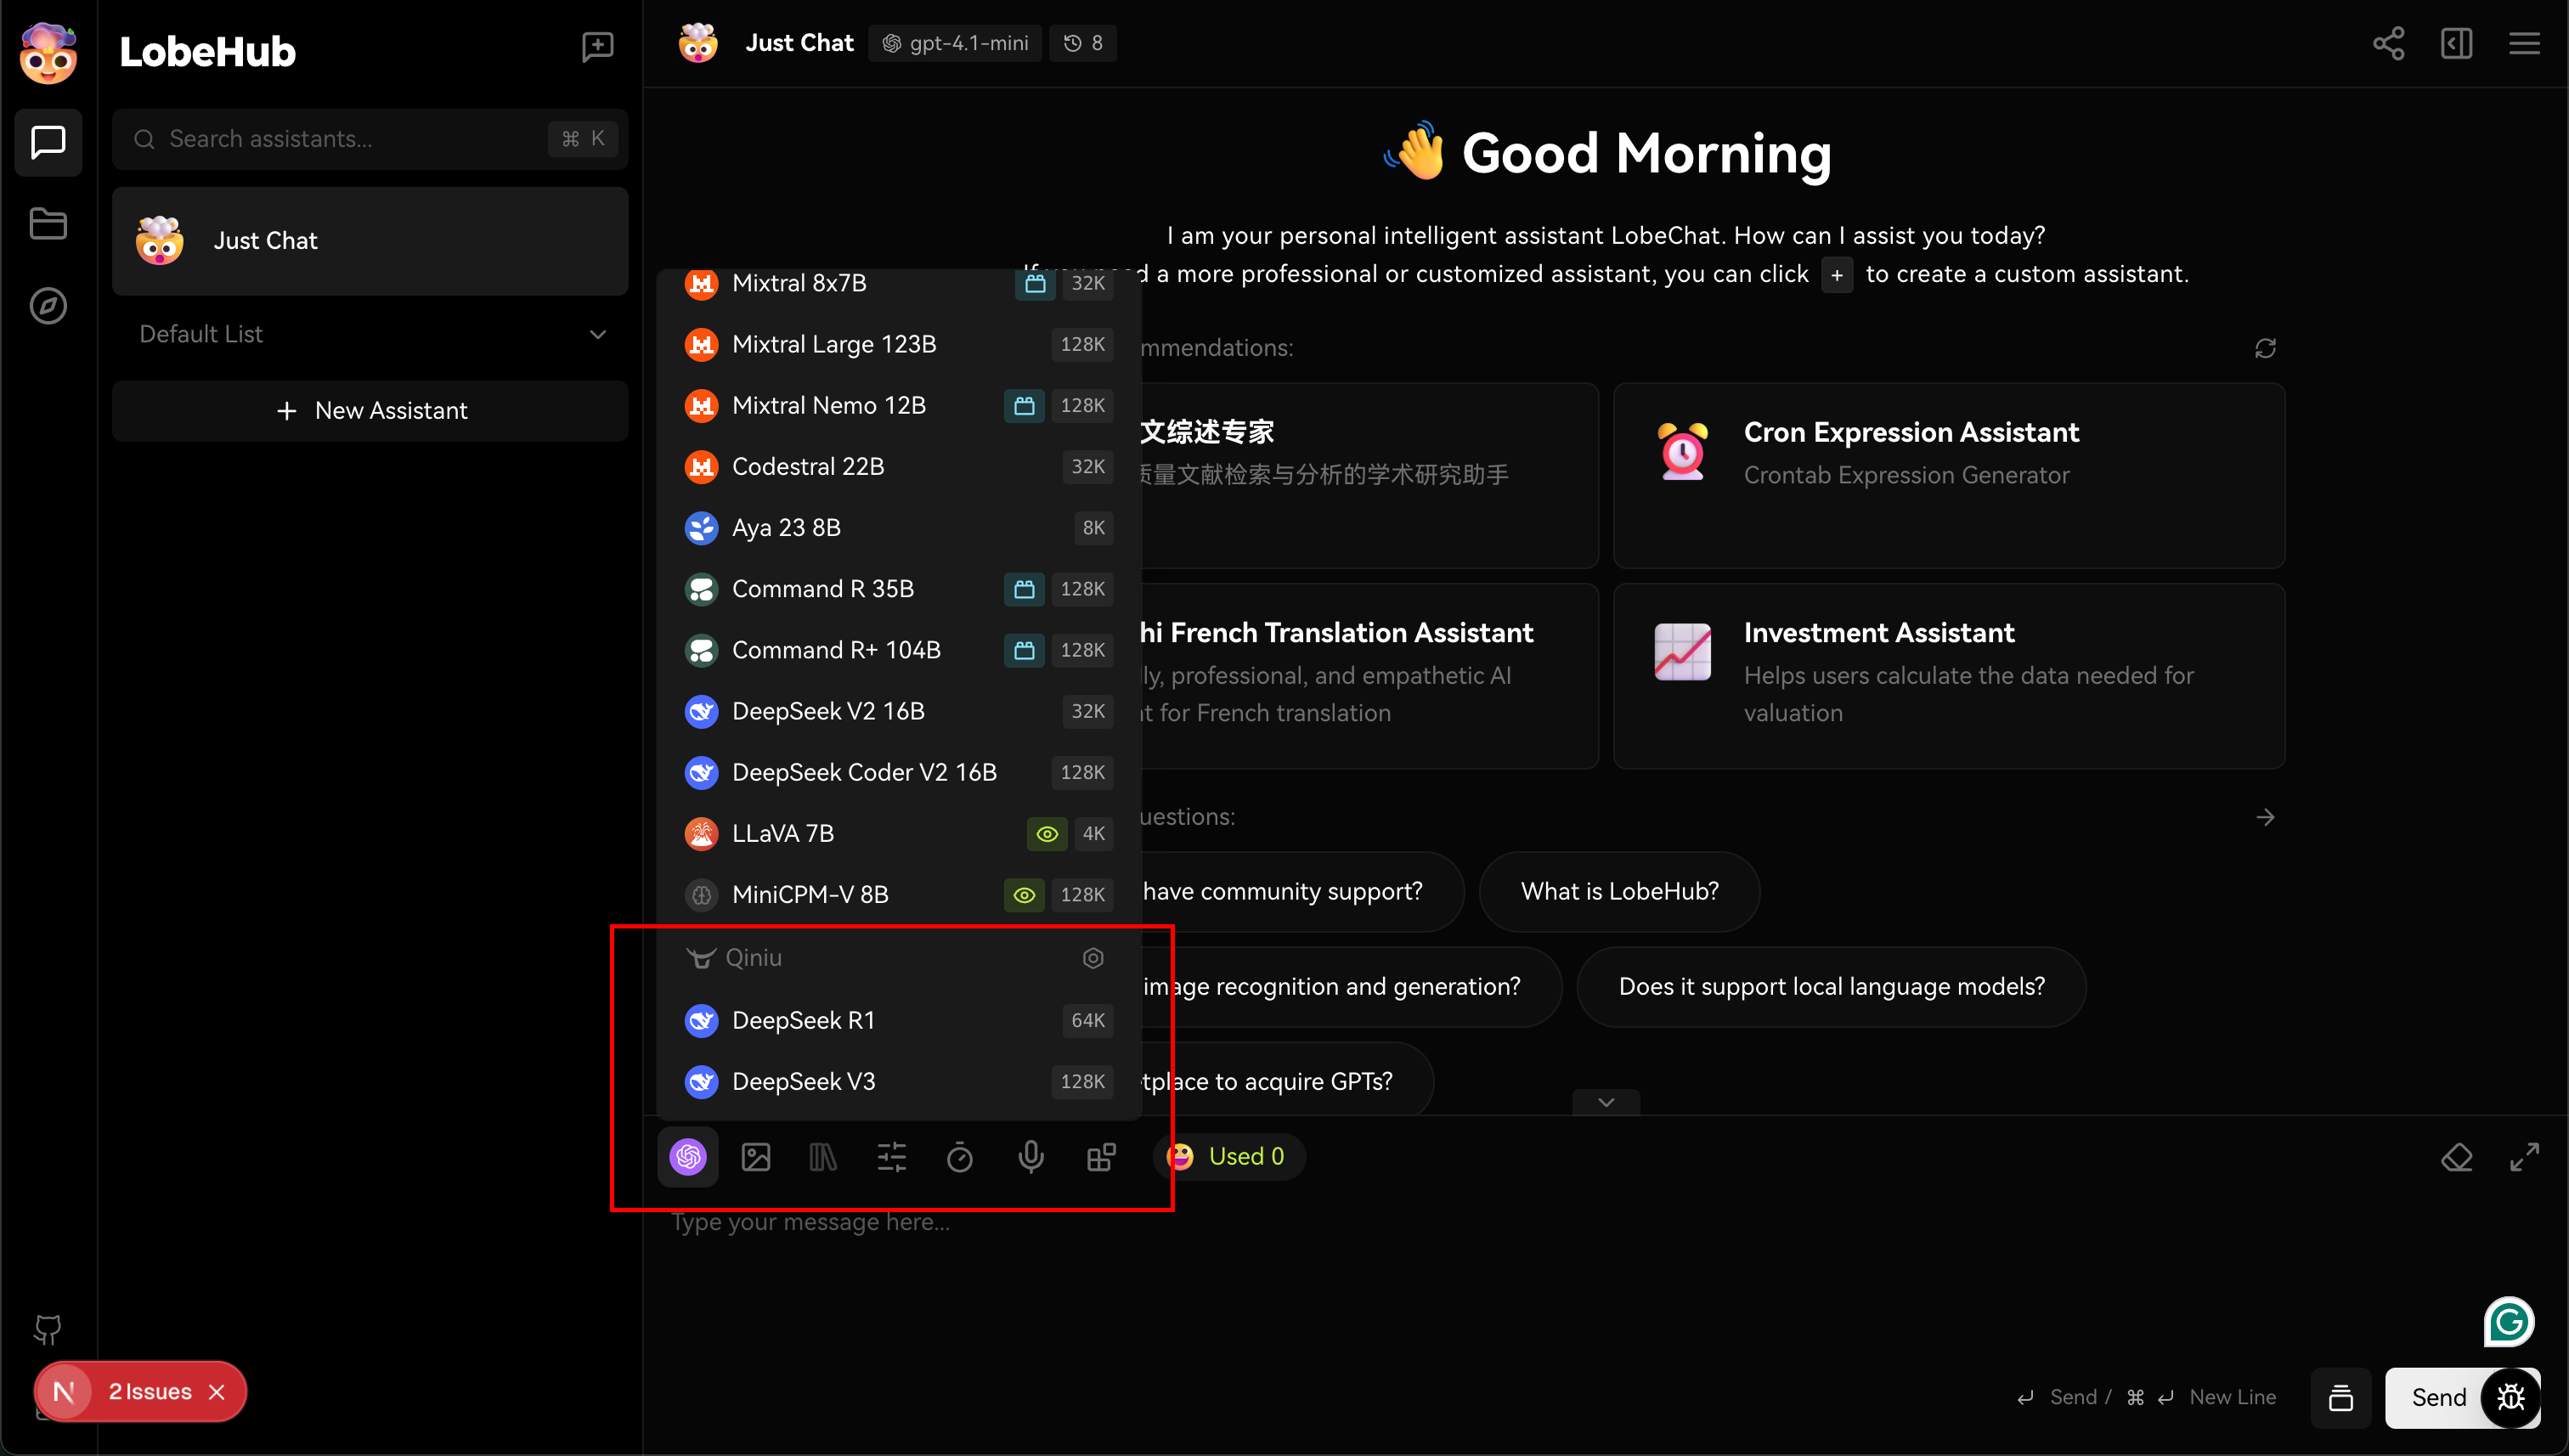Refresh assistant recommendations
The width and height of the screenshot is (2569, 1456).
2265,348
